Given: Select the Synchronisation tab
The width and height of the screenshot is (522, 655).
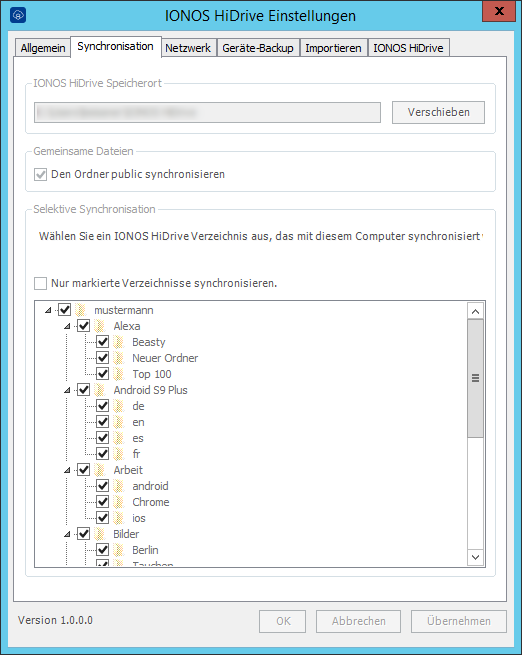Looking at the screenshot, I should tap(116, 46).
